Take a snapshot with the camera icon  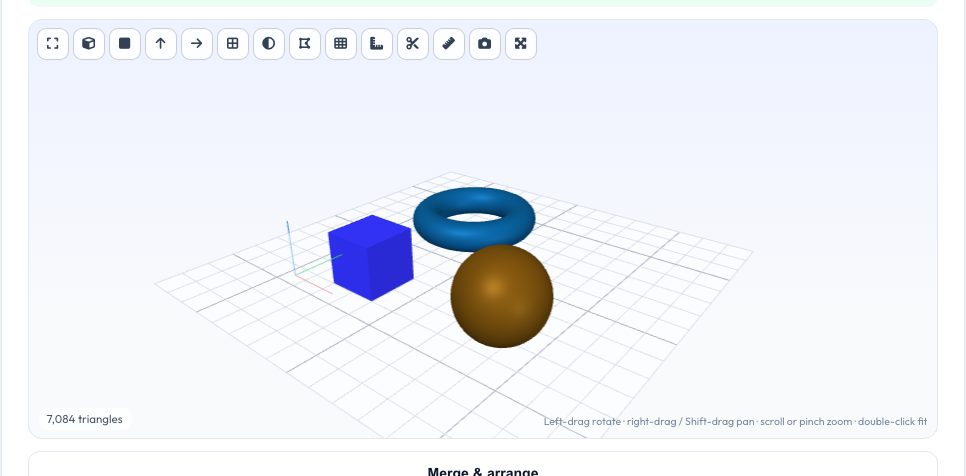485,44
